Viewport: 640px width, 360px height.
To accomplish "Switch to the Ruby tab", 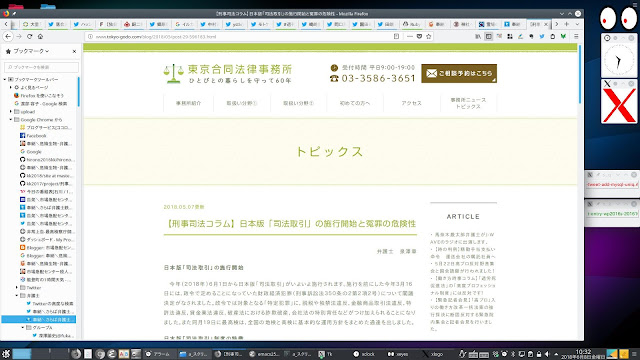I will click(411, 24).
